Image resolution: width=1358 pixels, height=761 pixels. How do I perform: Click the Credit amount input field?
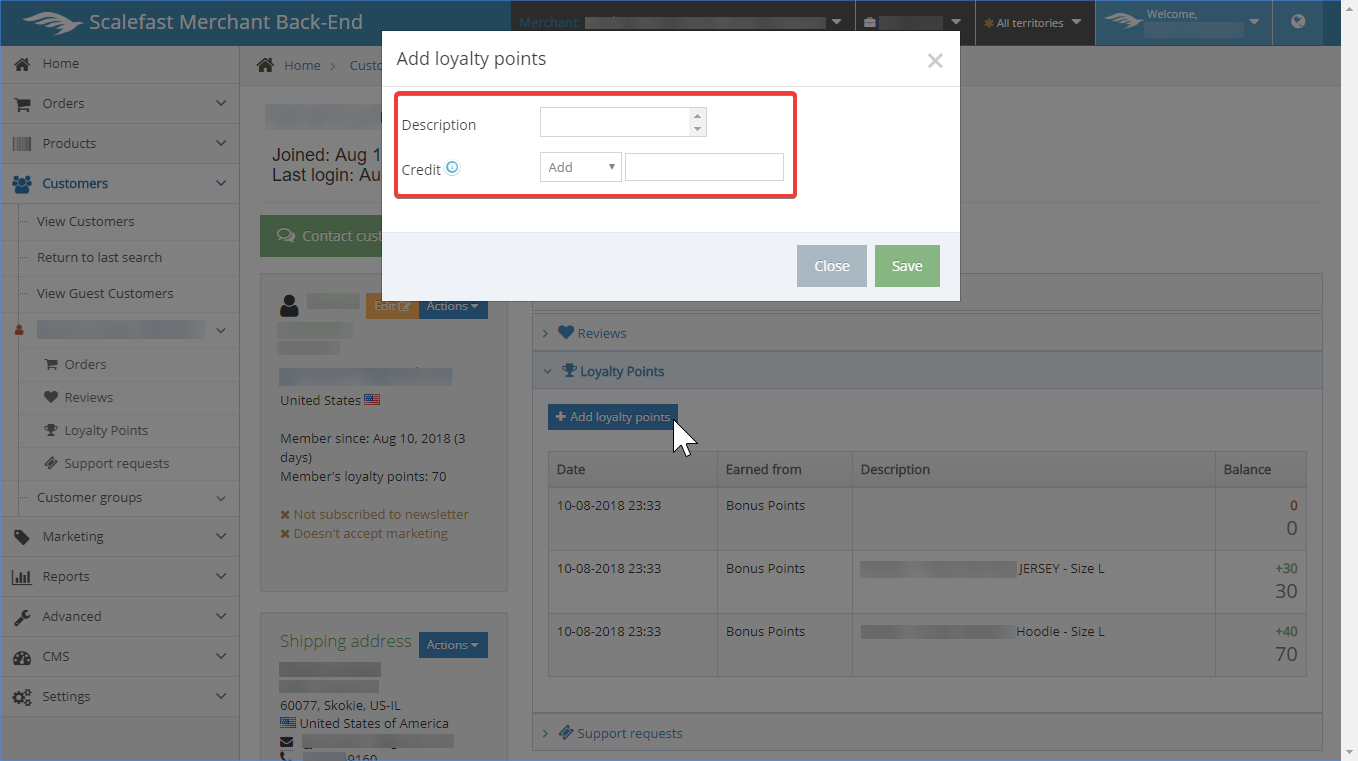point(704,167)
